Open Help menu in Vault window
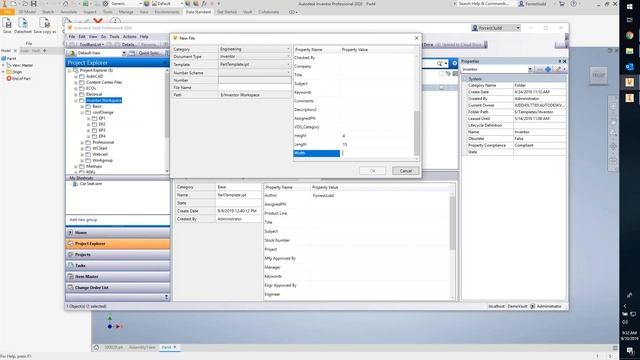This screenshot has width=640, height=360. [144, 37]
